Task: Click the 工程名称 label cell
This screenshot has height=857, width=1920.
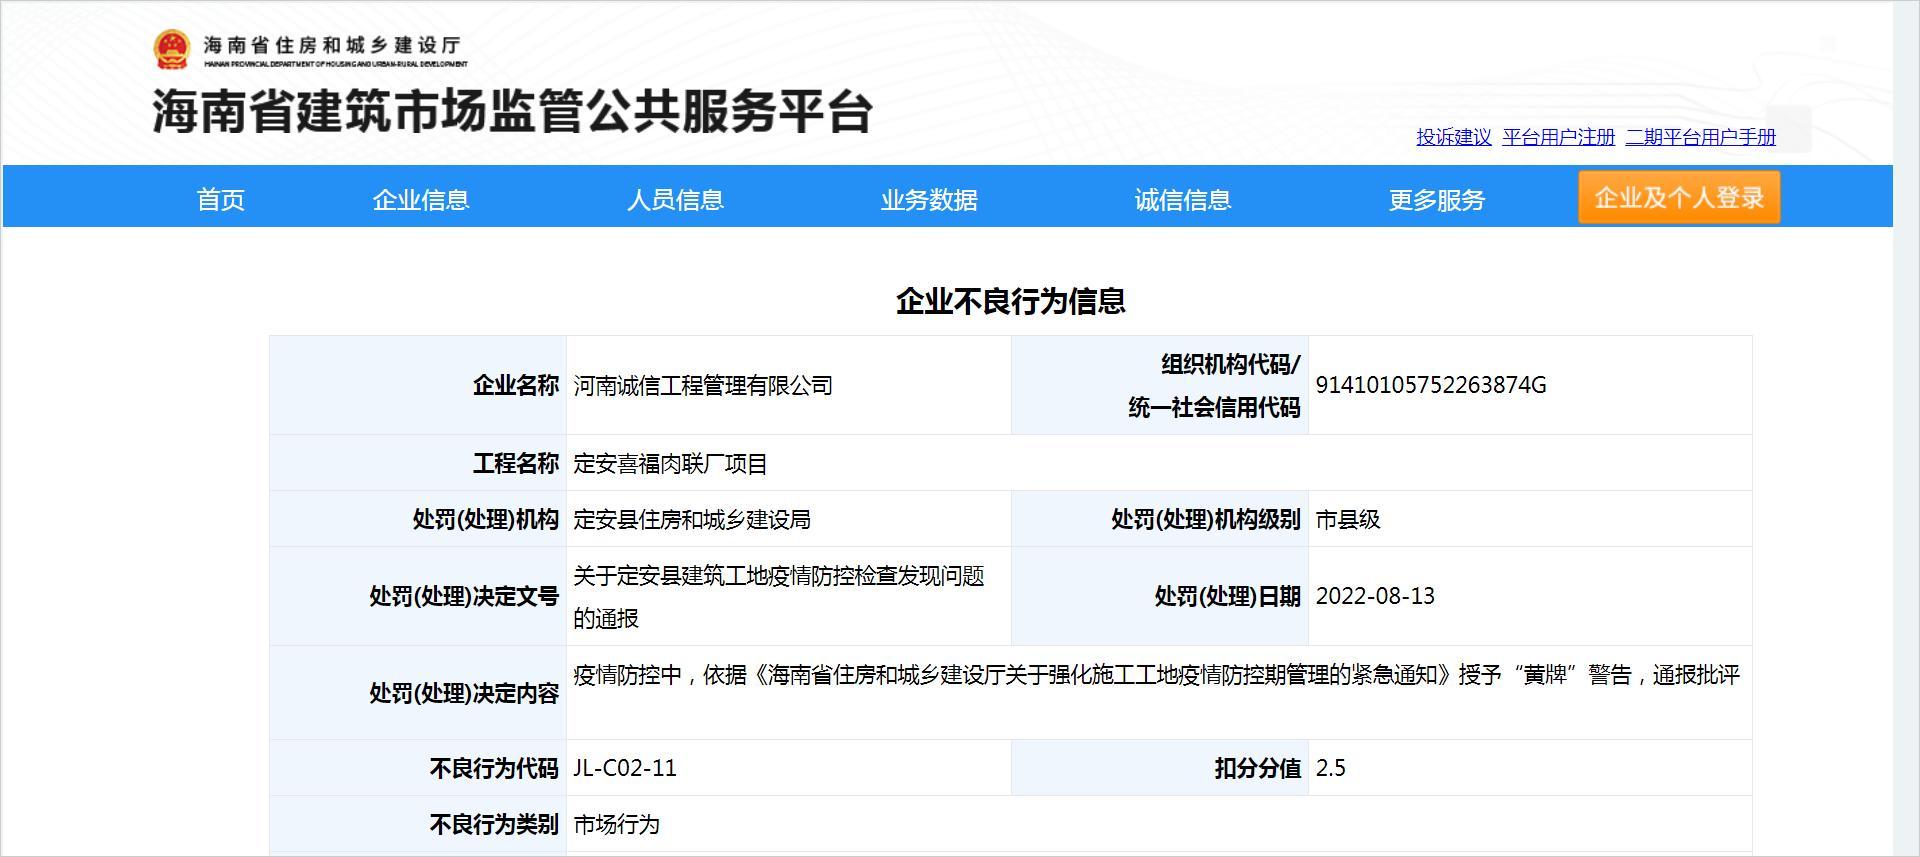Action: click(x=418, y=463)
